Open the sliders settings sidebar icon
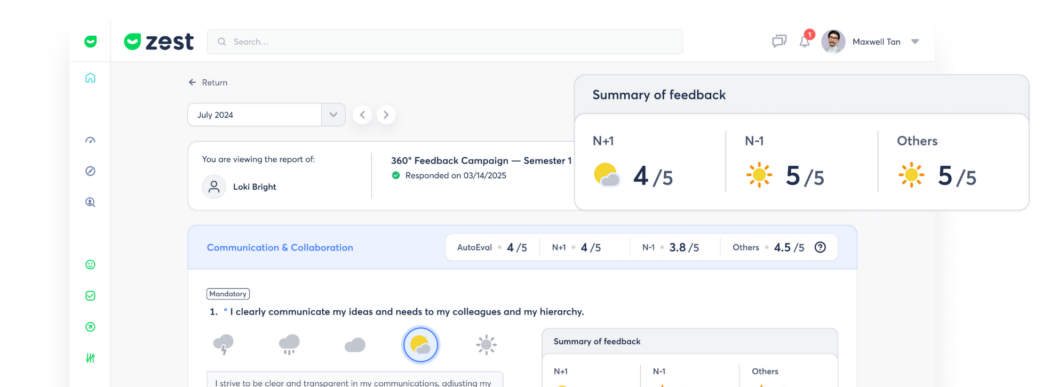 [x=90, y=358]
